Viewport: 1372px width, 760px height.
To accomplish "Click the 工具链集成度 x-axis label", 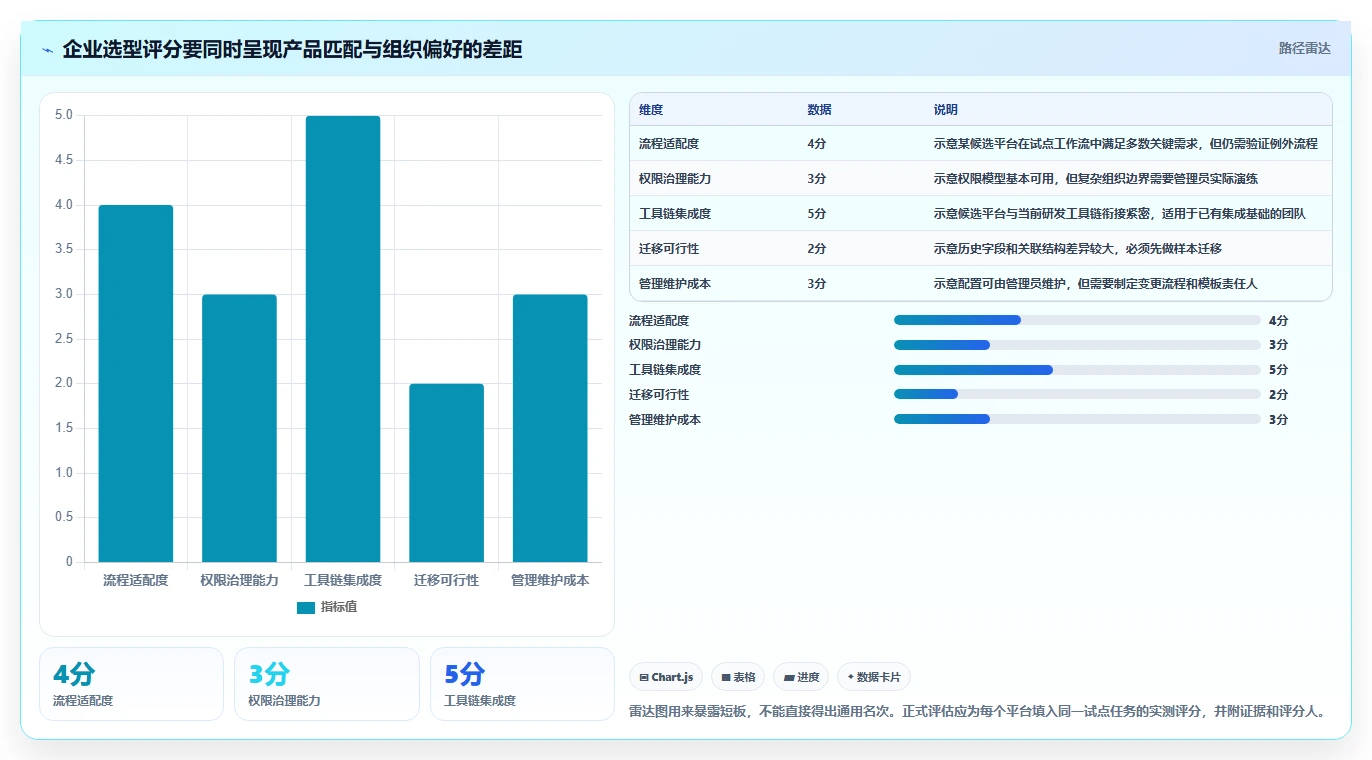I will tap(343, 580).
